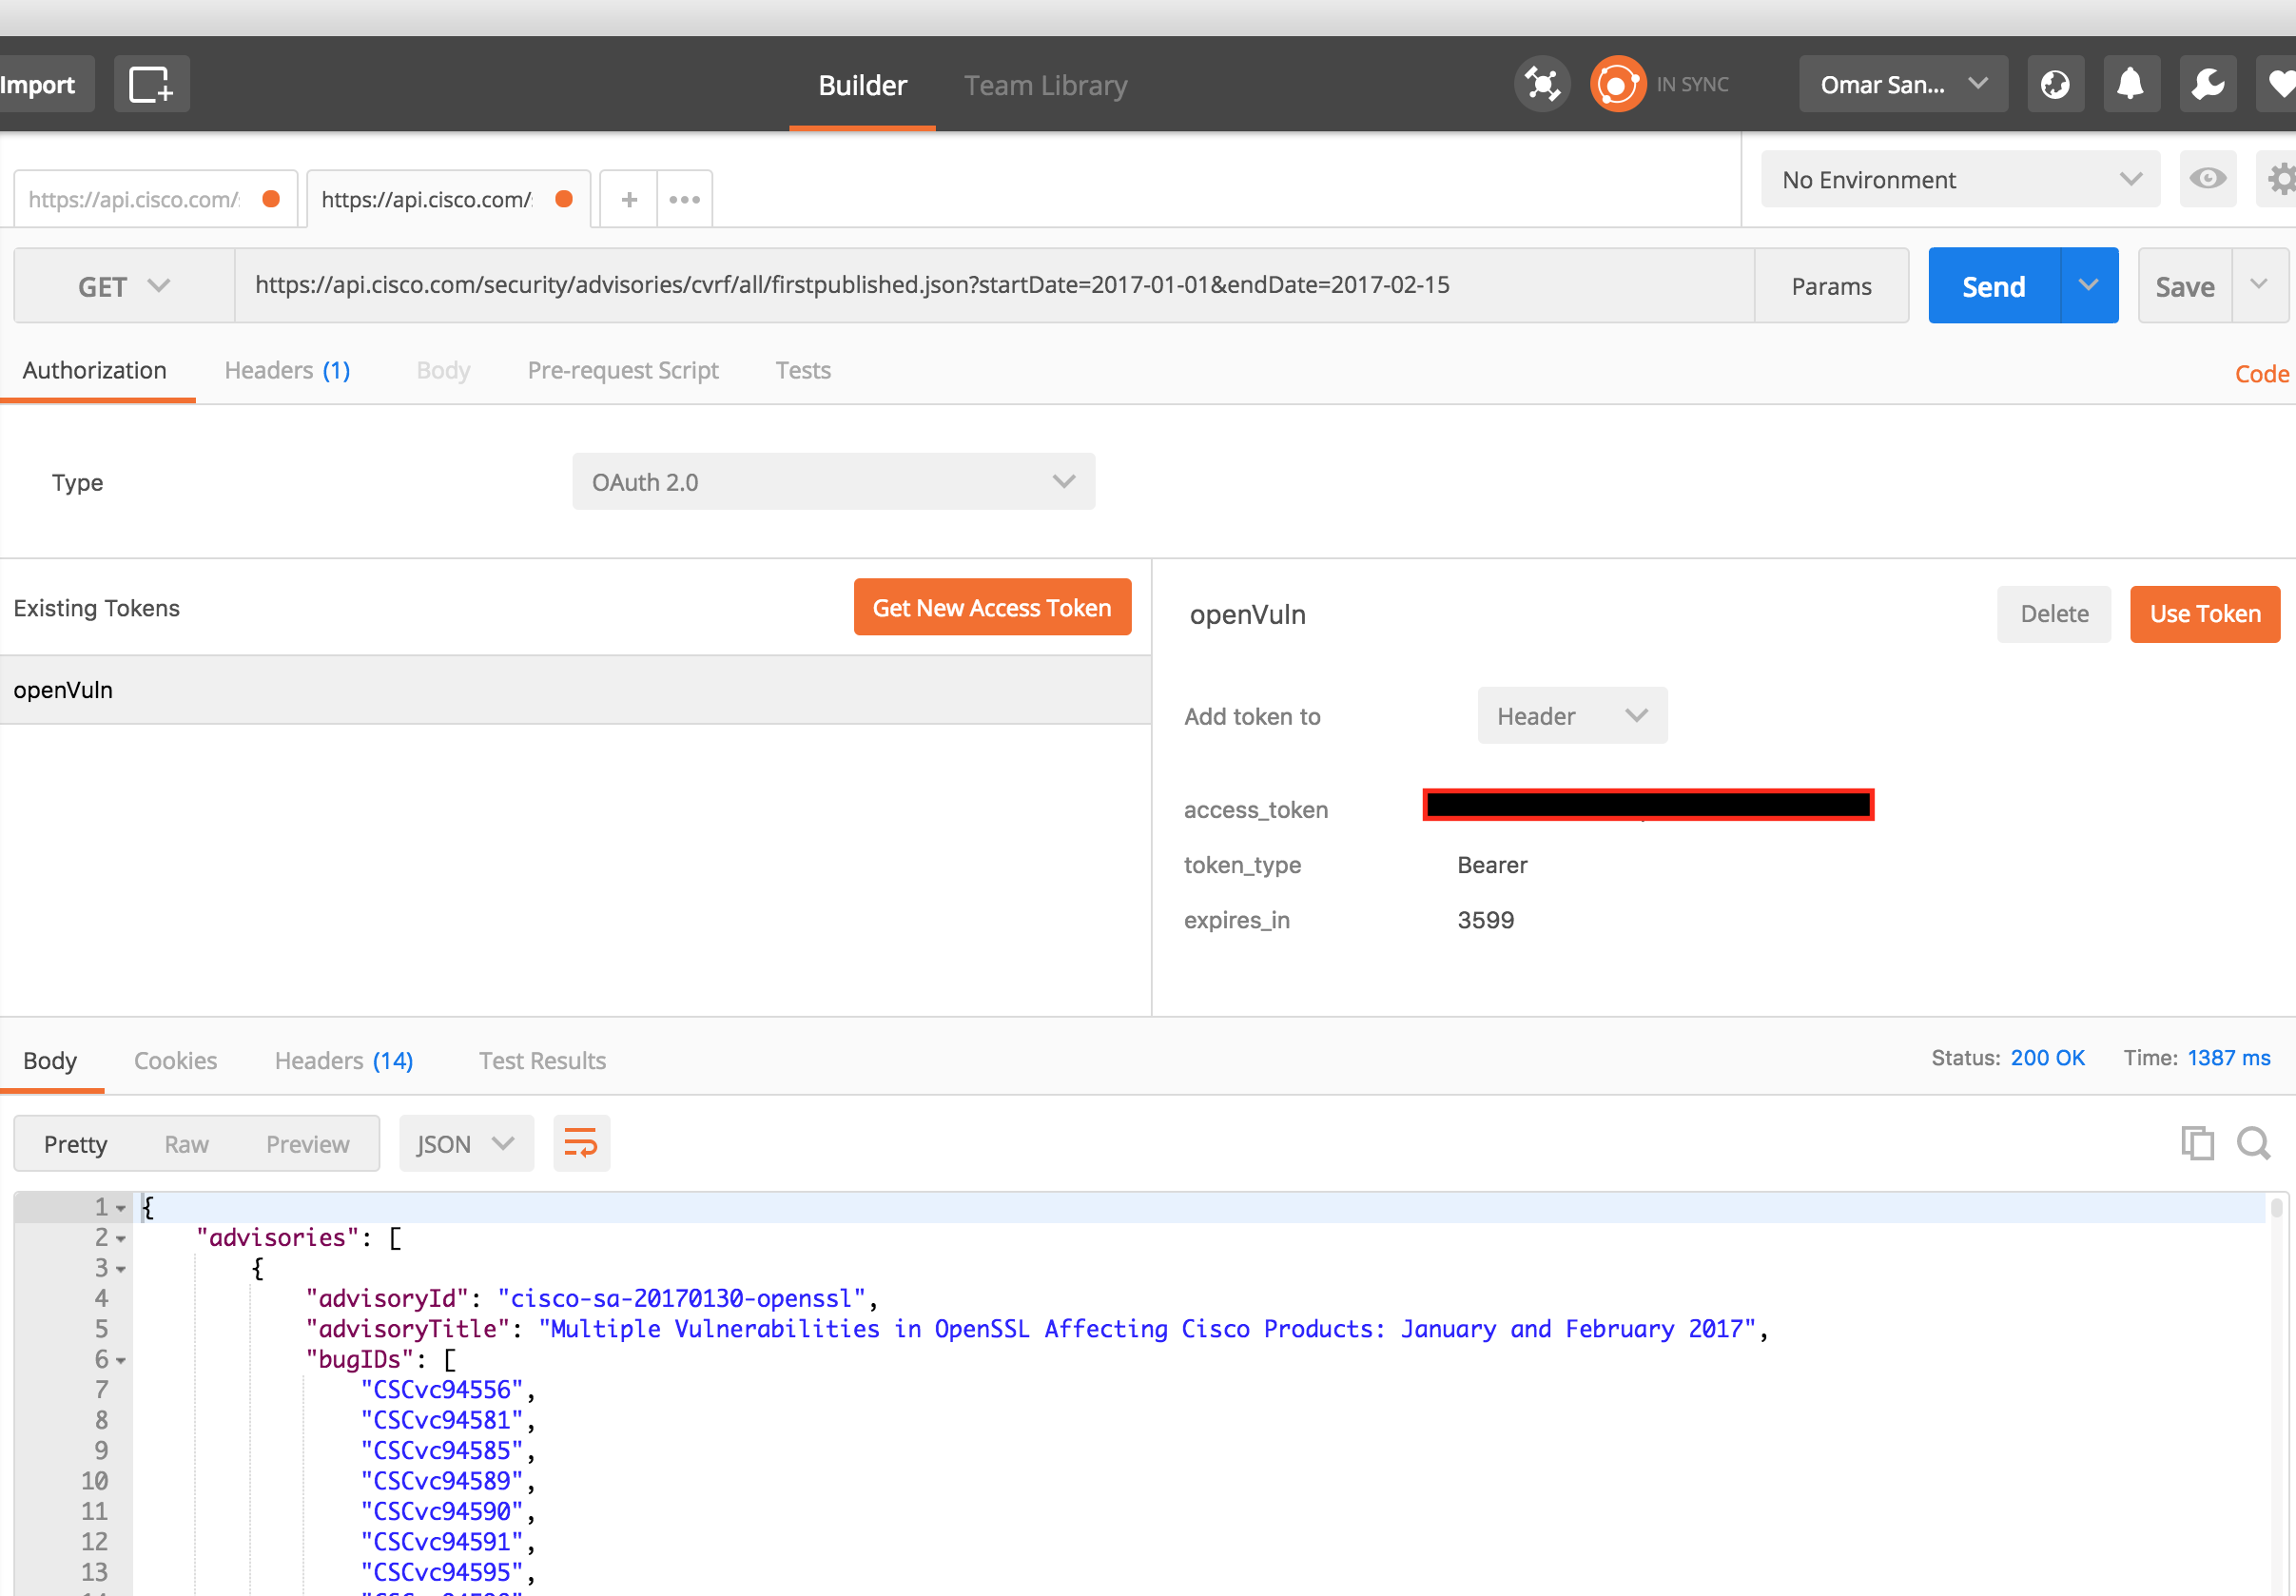
Task: Click the orange IN SYNC status icon
Action: (1617, 84)
